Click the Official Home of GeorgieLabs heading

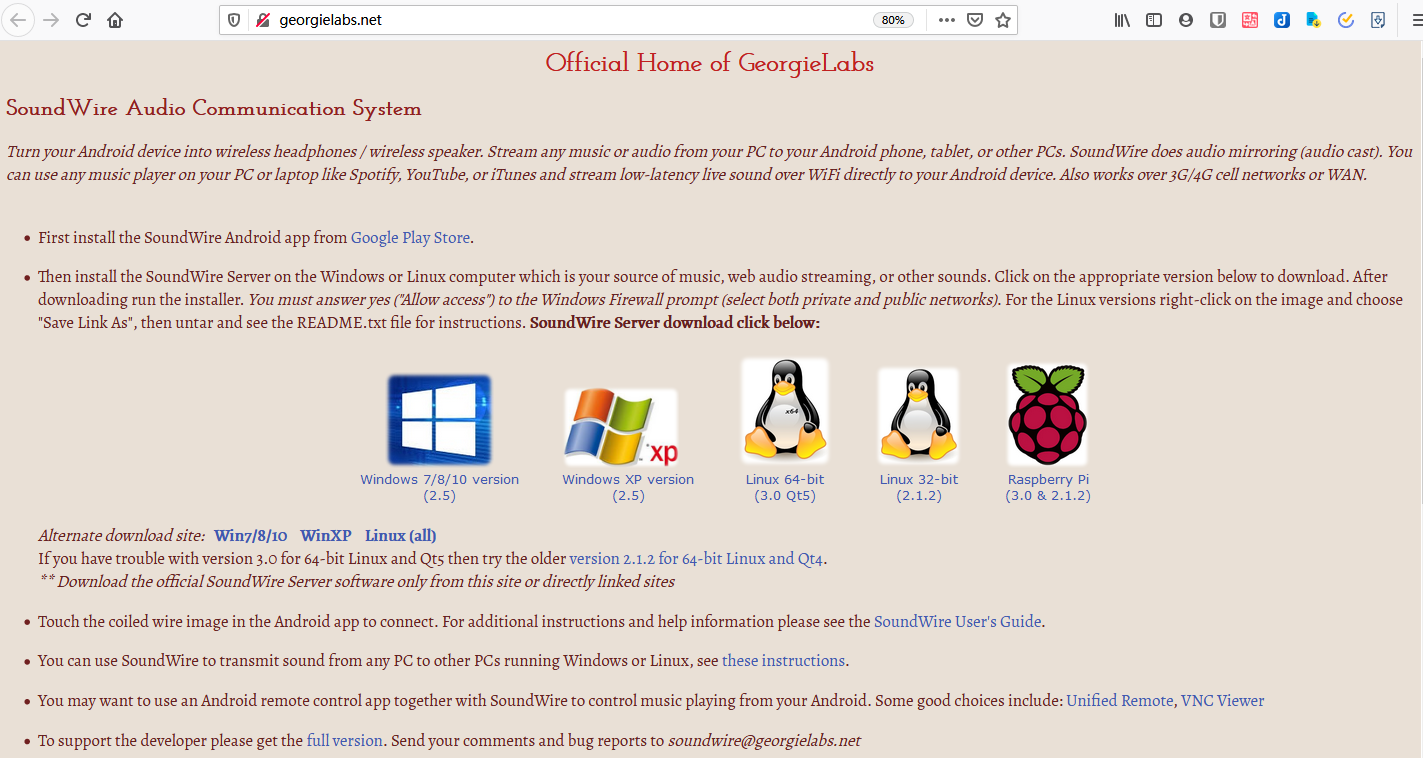pyautogui.click(x=710, y=63)
